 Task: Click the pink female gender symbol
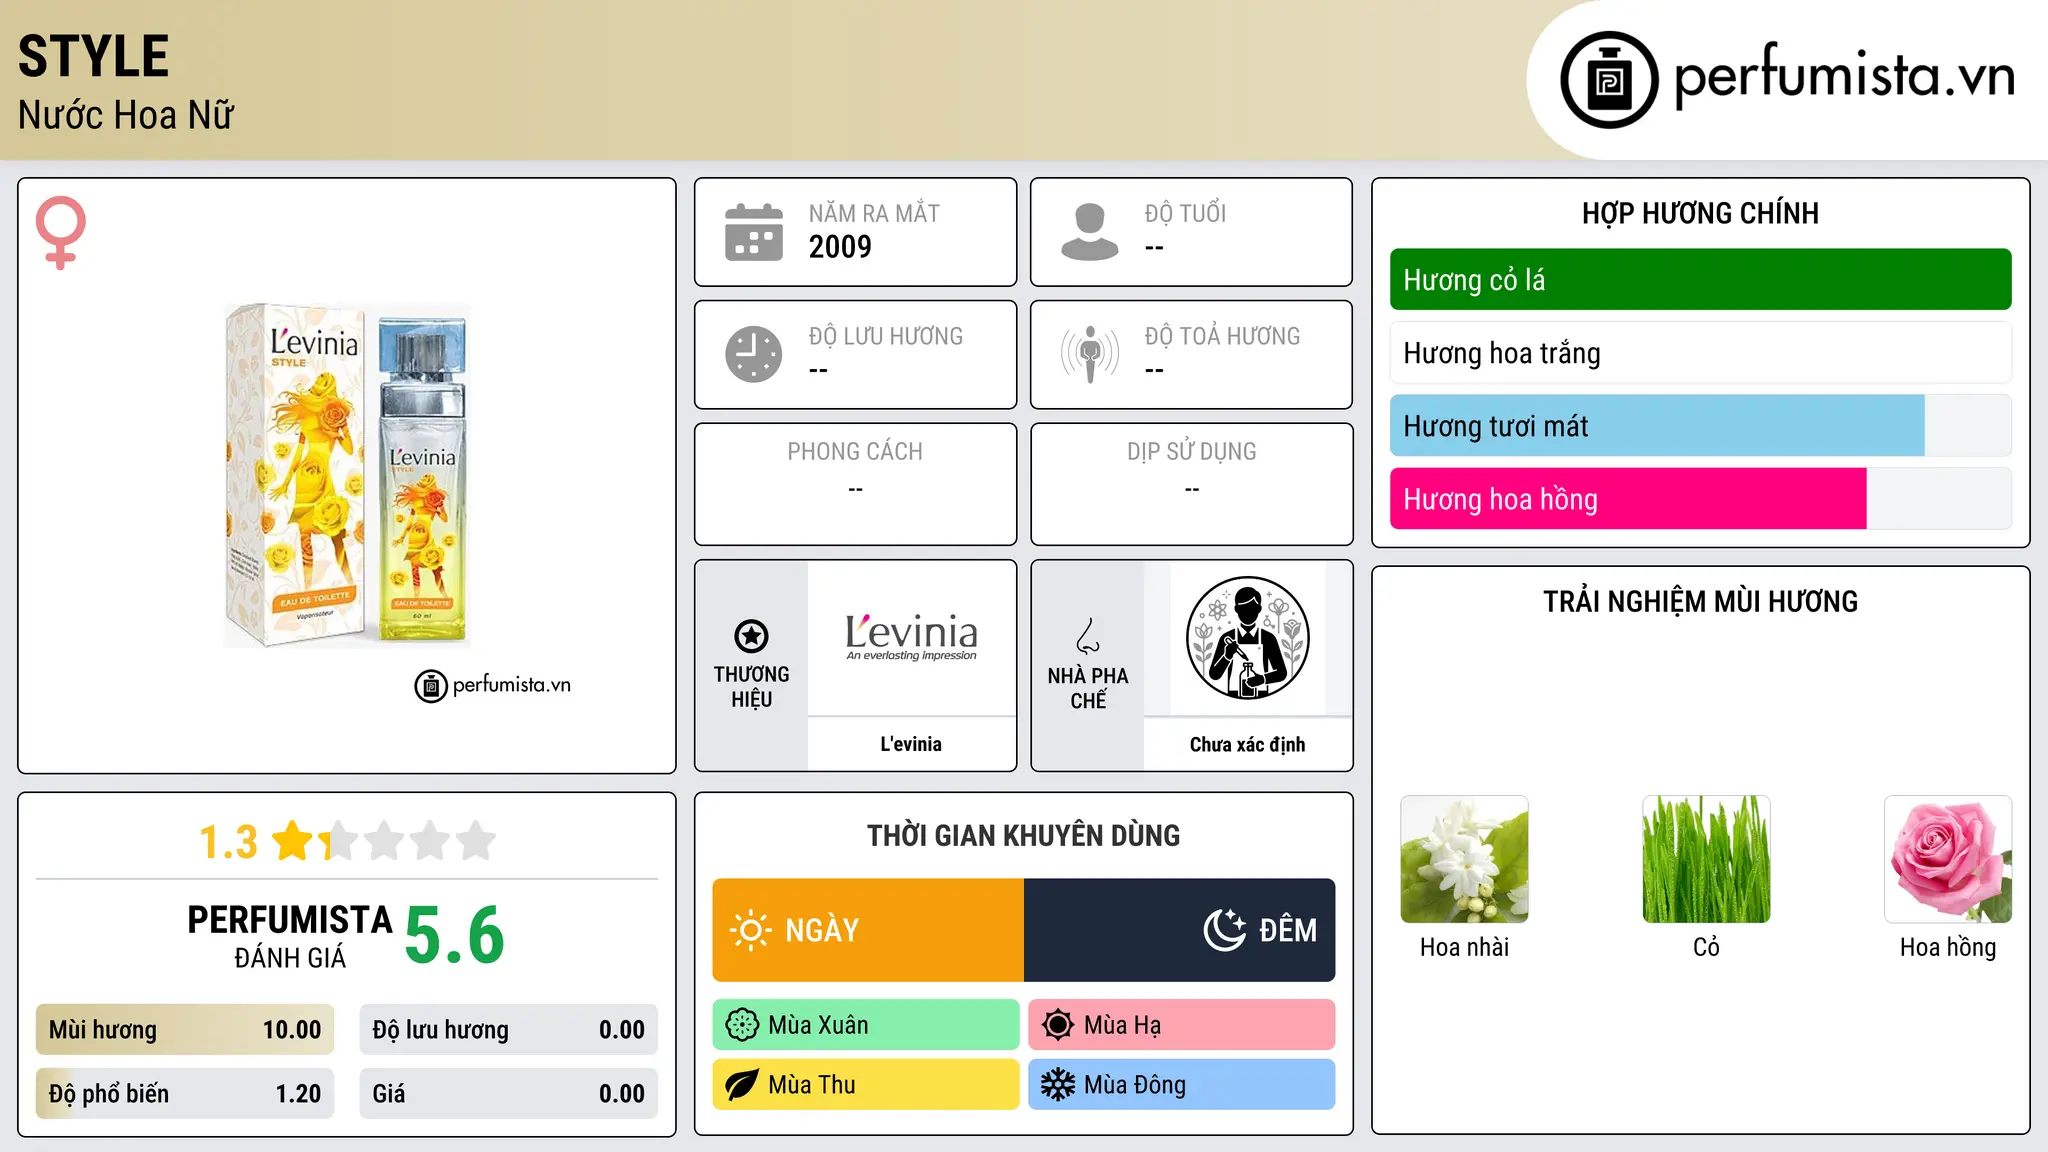click(61, 232)
